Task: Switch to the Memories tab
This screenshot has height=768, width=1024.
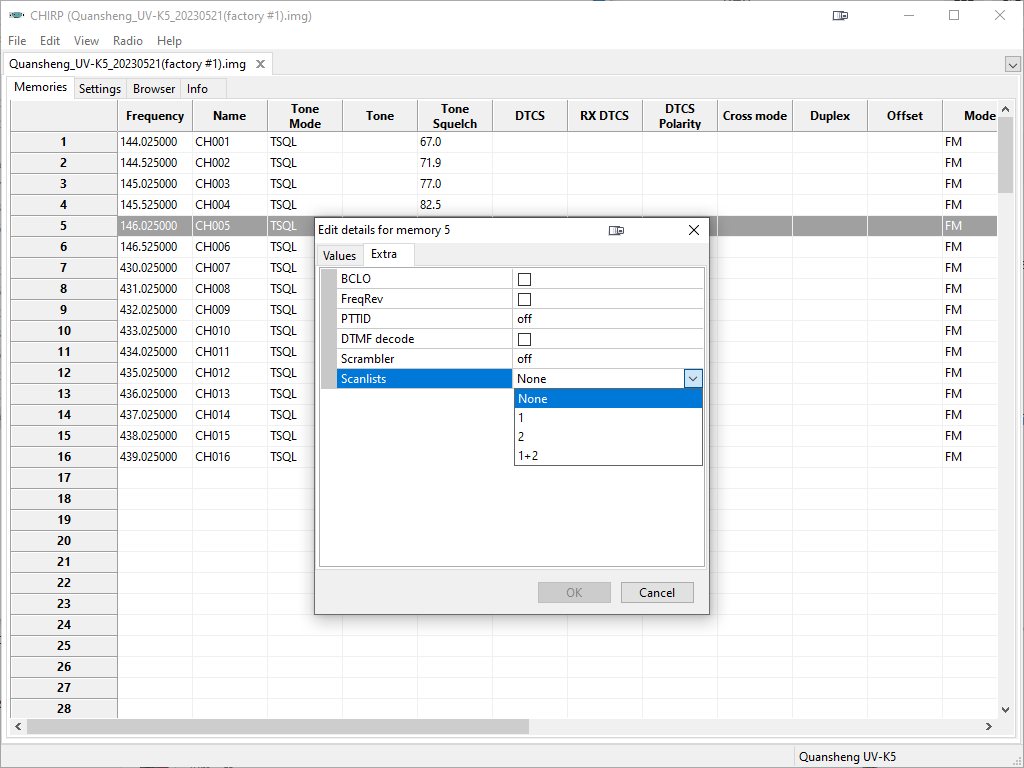Action: click(x=40, y=87)
